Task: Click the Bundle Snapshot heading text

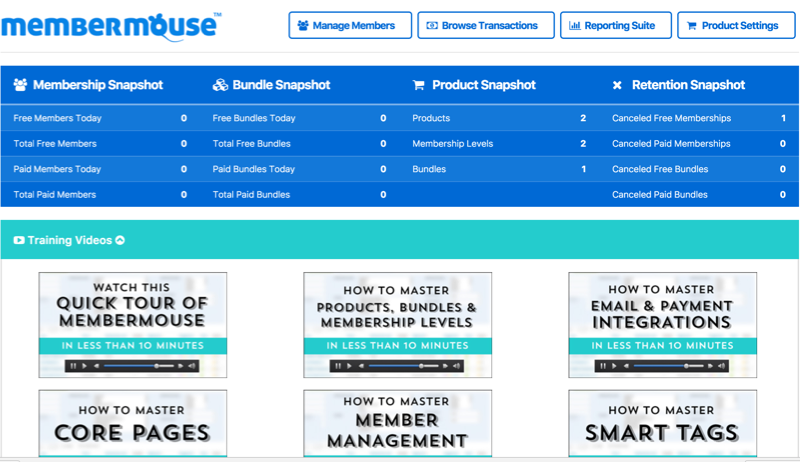Action: point(282,85)
